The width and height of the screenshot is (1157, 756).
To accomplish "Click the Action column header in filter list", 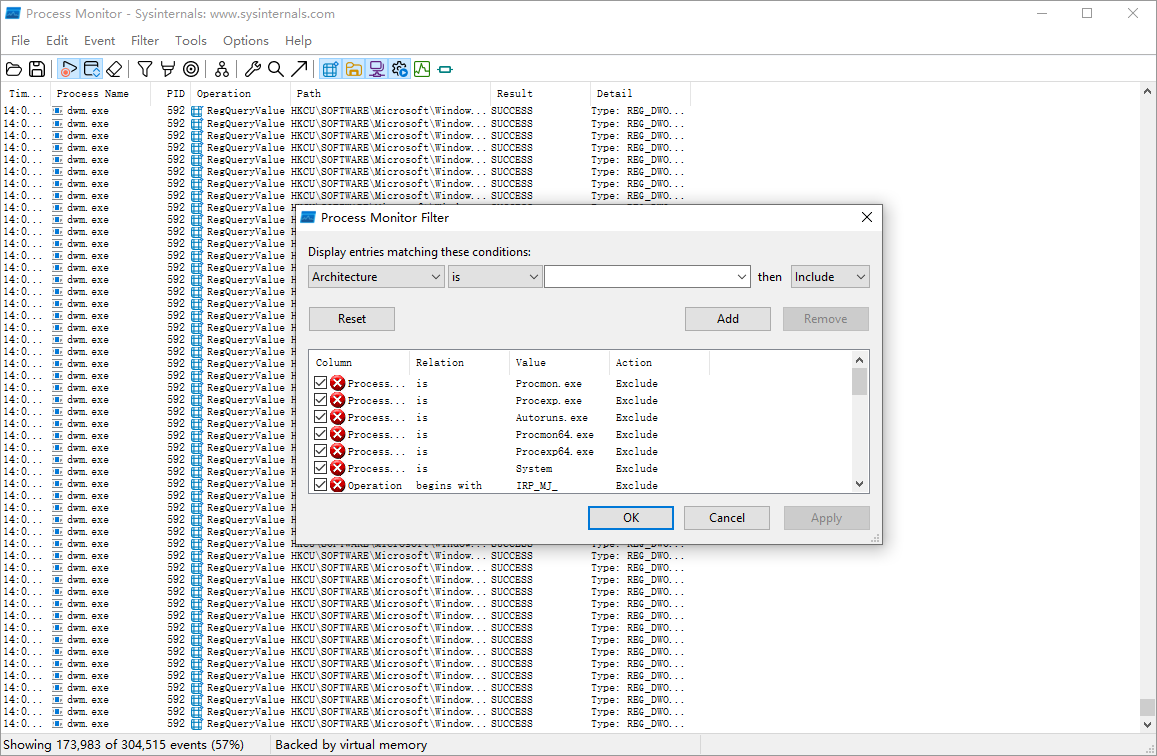I will tap(660, 362).
